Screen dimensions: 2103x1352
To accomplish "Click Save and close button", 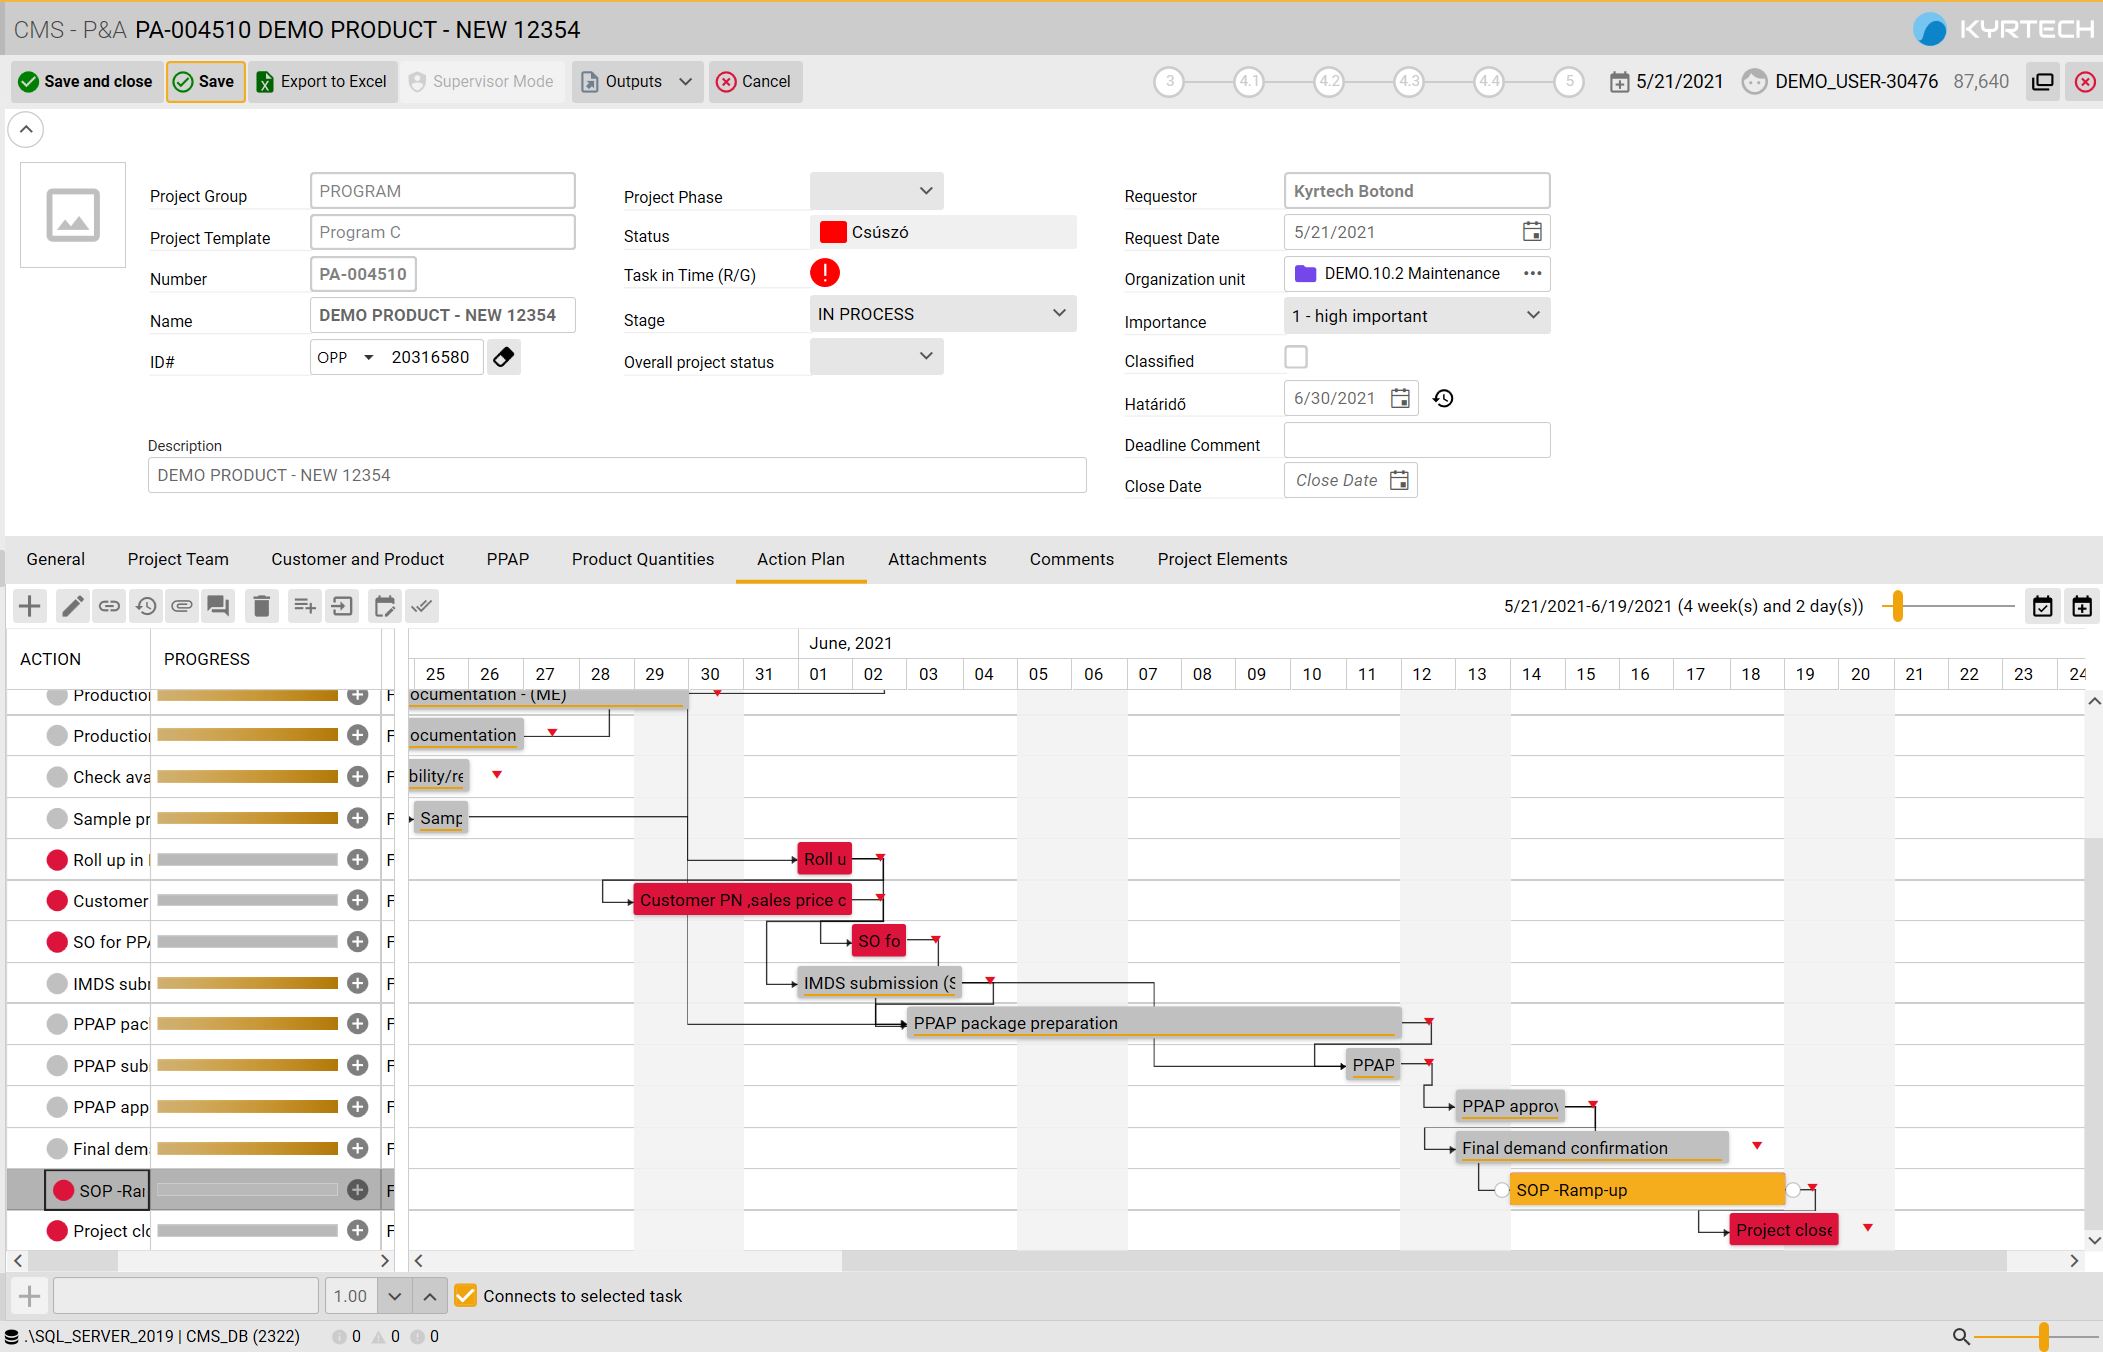I will coord(86,82).
